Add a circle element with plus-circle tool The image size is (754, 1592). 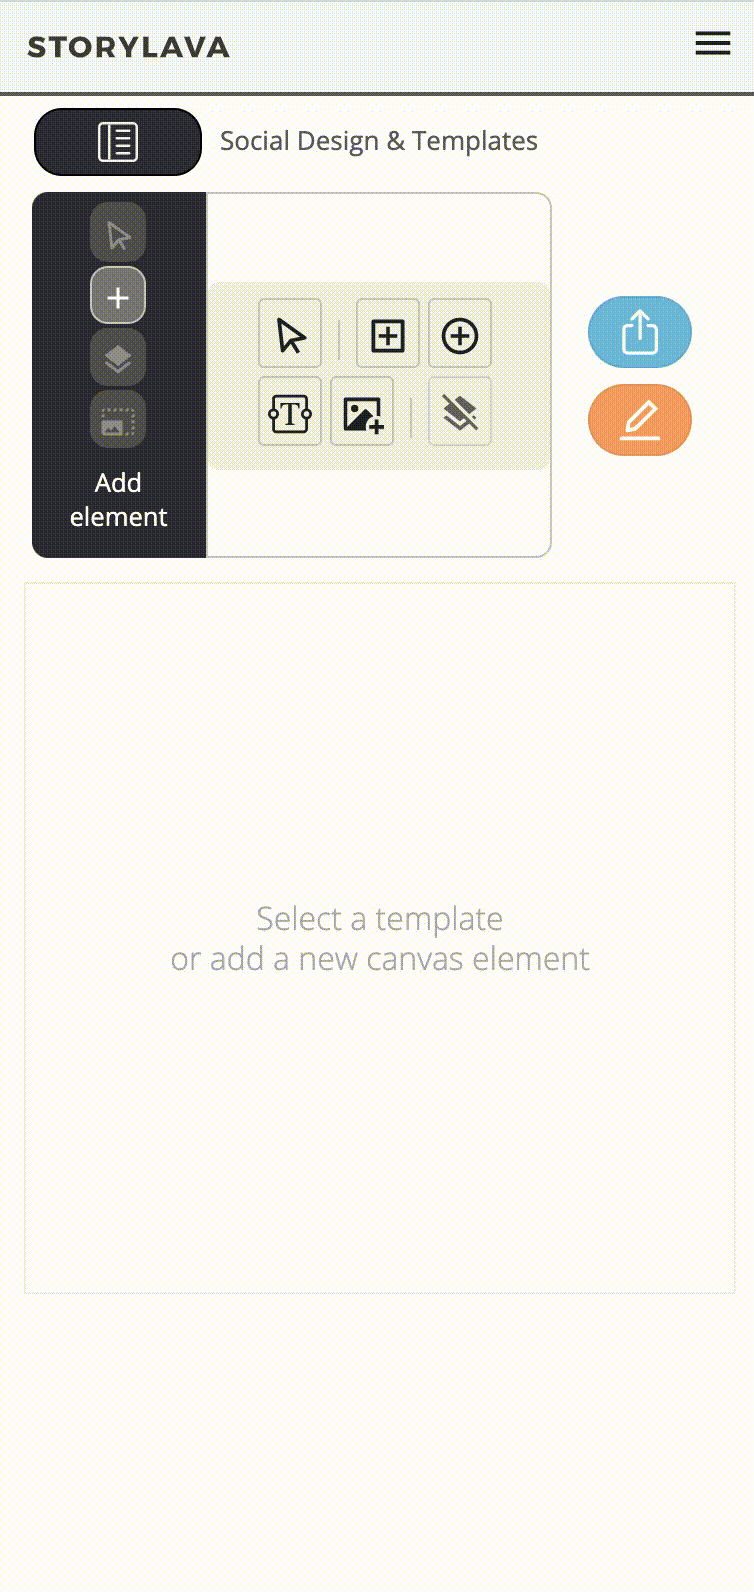click(x=460, y=334)
